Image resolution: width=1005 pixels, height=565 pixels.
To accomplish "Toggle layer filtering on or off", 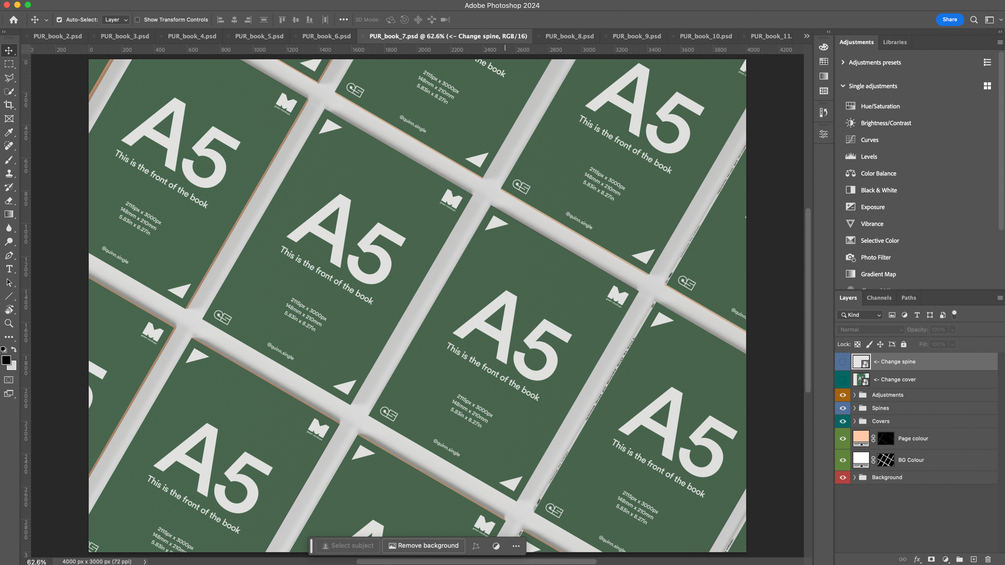I will pos(954,314).
